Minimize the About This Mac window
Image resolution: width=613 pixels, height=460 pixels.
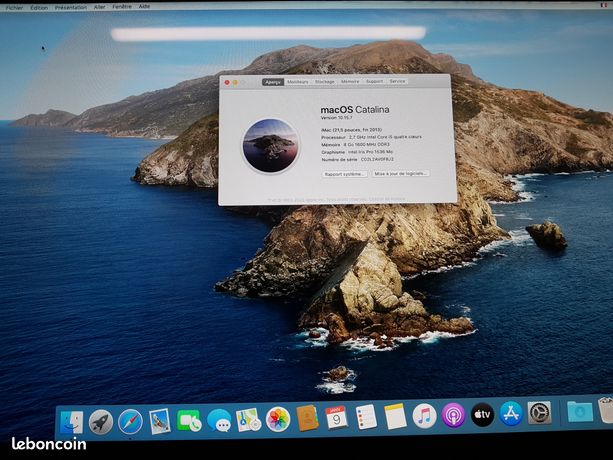click(235, 82)
